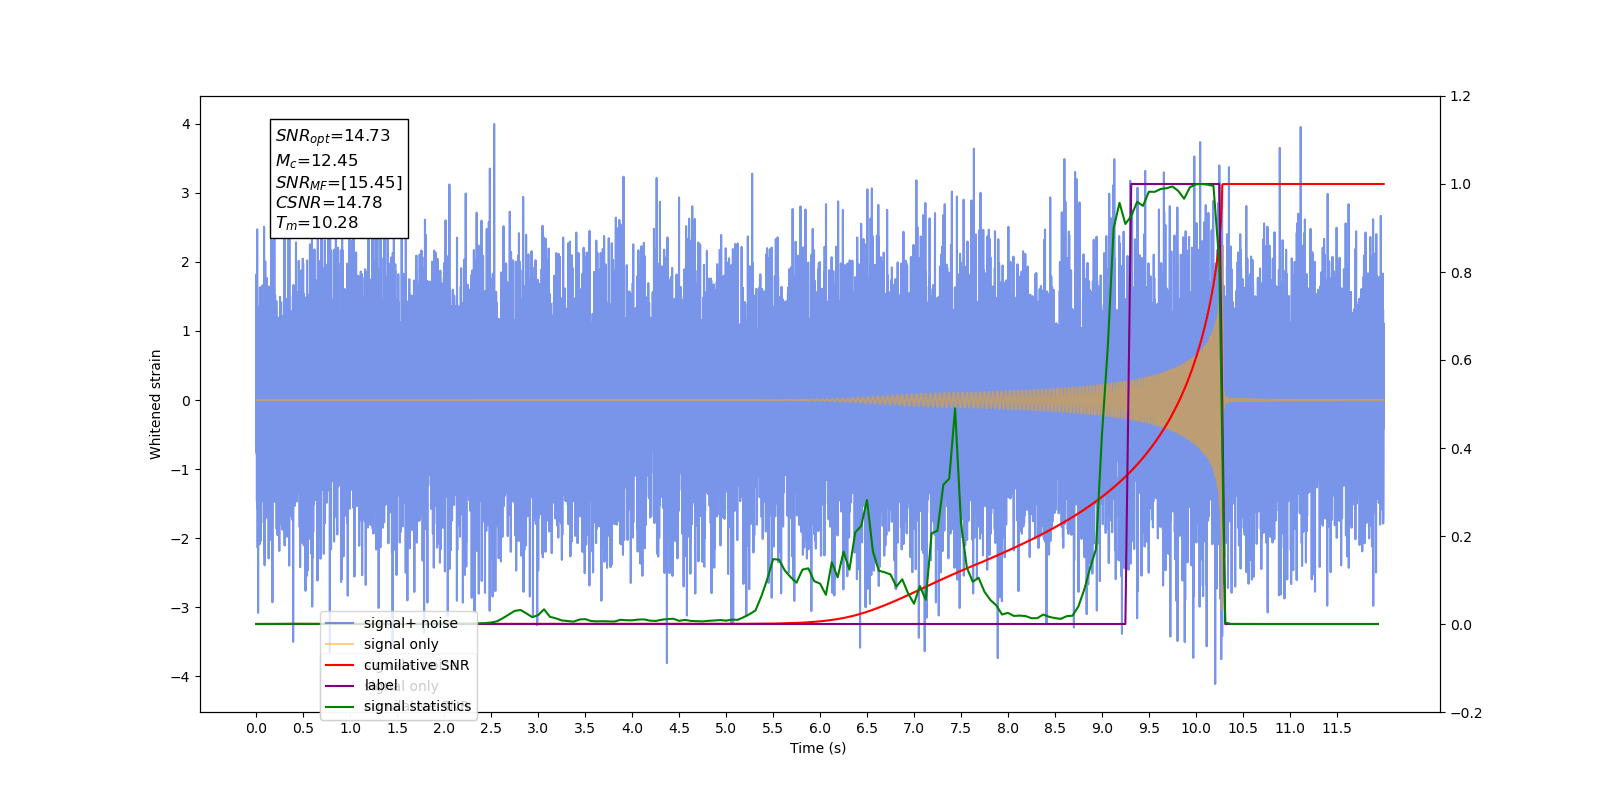Click the 4.5 tick on the time axis
Screen dimensions: 1600x800
click(x=679, y=728)
